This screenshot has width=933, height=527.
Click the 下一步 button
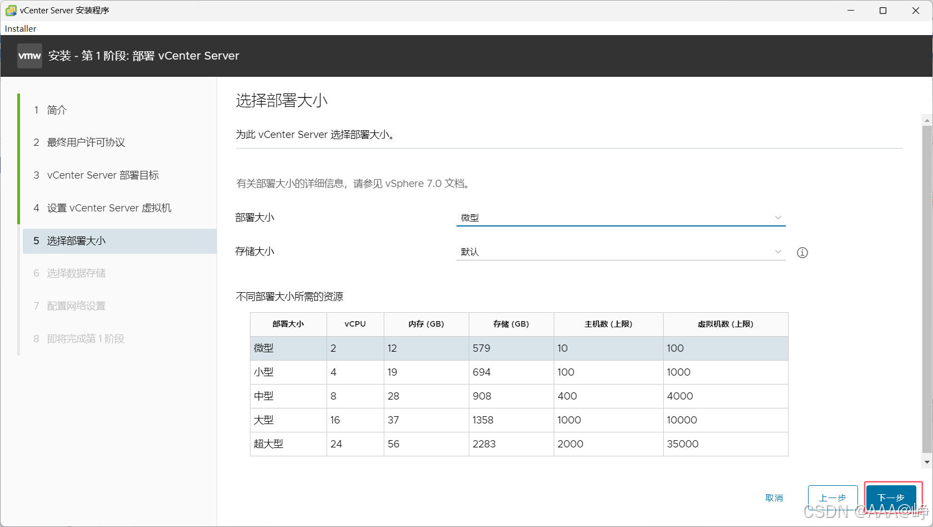[891, 498]
